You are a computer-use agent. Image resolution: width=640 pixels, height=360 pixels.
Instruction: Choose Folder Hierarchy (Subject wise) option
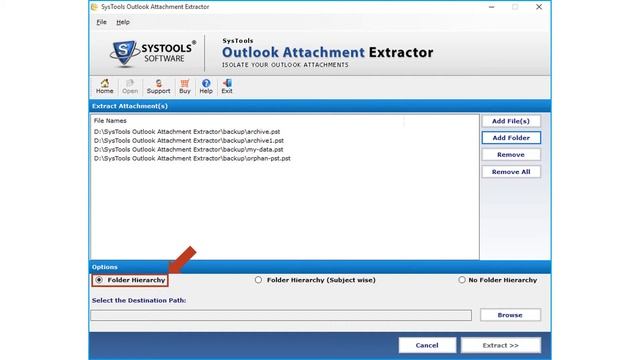tap(258, 280)
